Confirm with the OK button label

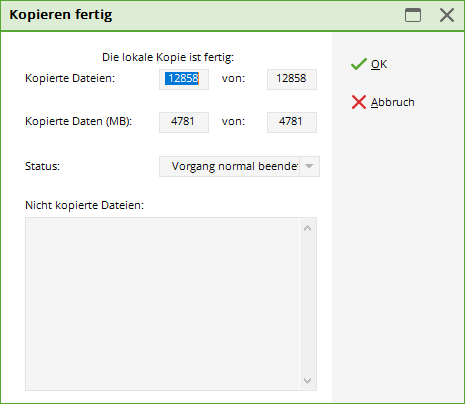[379, 64]
